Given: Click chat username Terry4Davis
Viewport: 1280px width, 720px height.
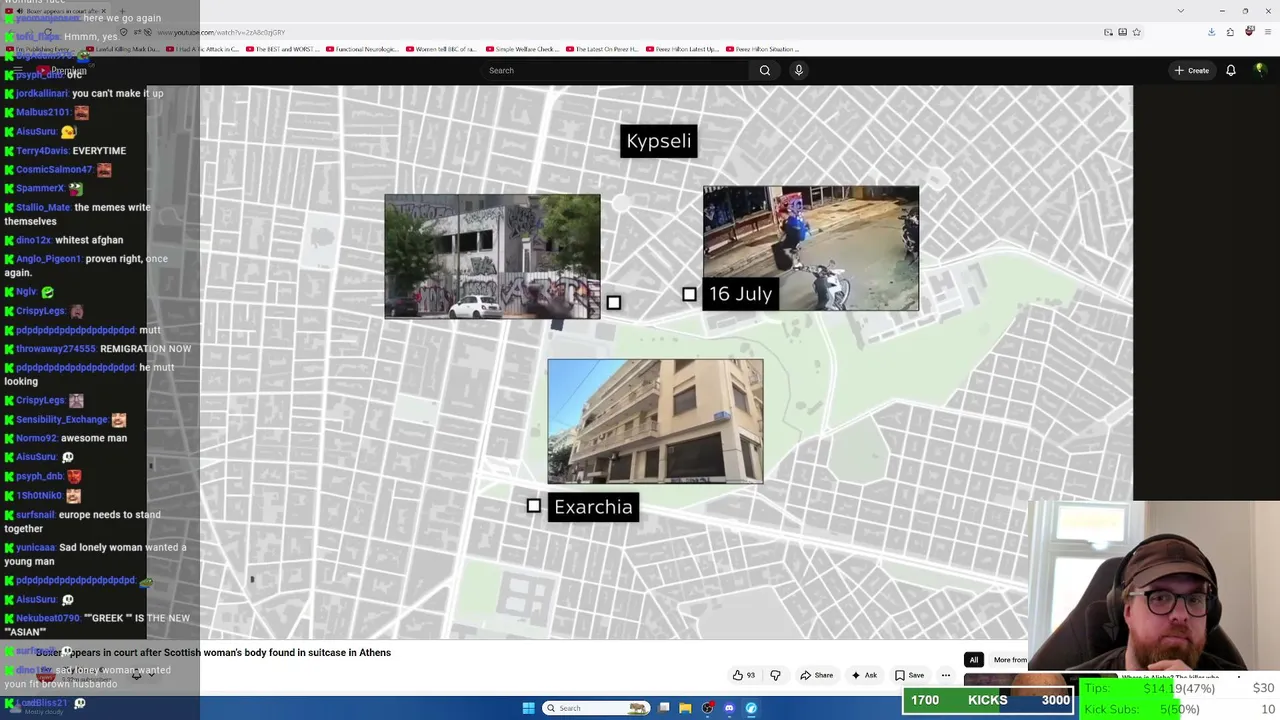Looking at the screenshot, I should [42, 151].
